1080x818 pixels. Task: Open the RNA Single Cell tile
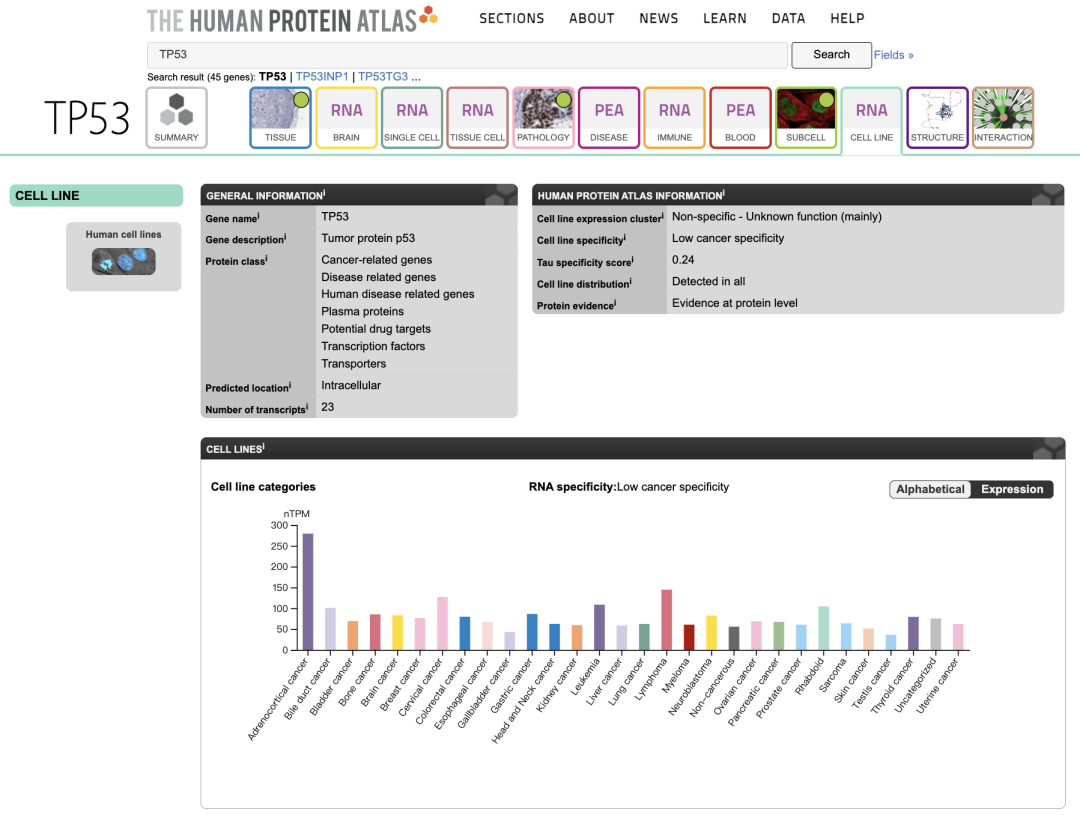click(412, 118)
